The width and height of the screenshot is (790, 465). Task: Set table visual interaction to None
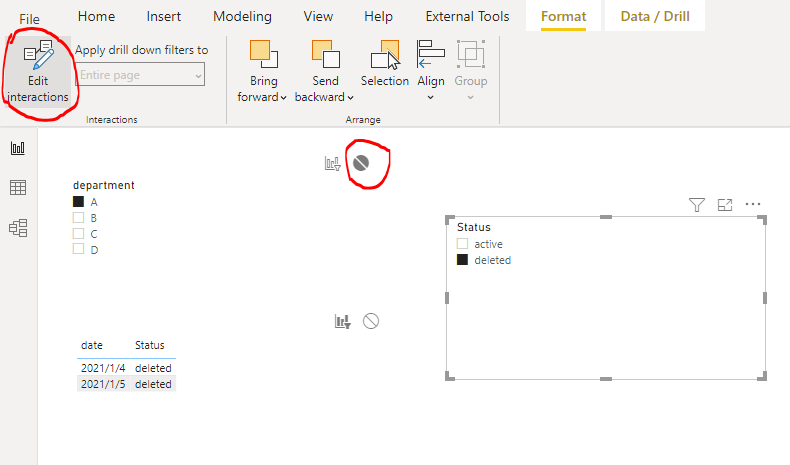click(371, 321)
